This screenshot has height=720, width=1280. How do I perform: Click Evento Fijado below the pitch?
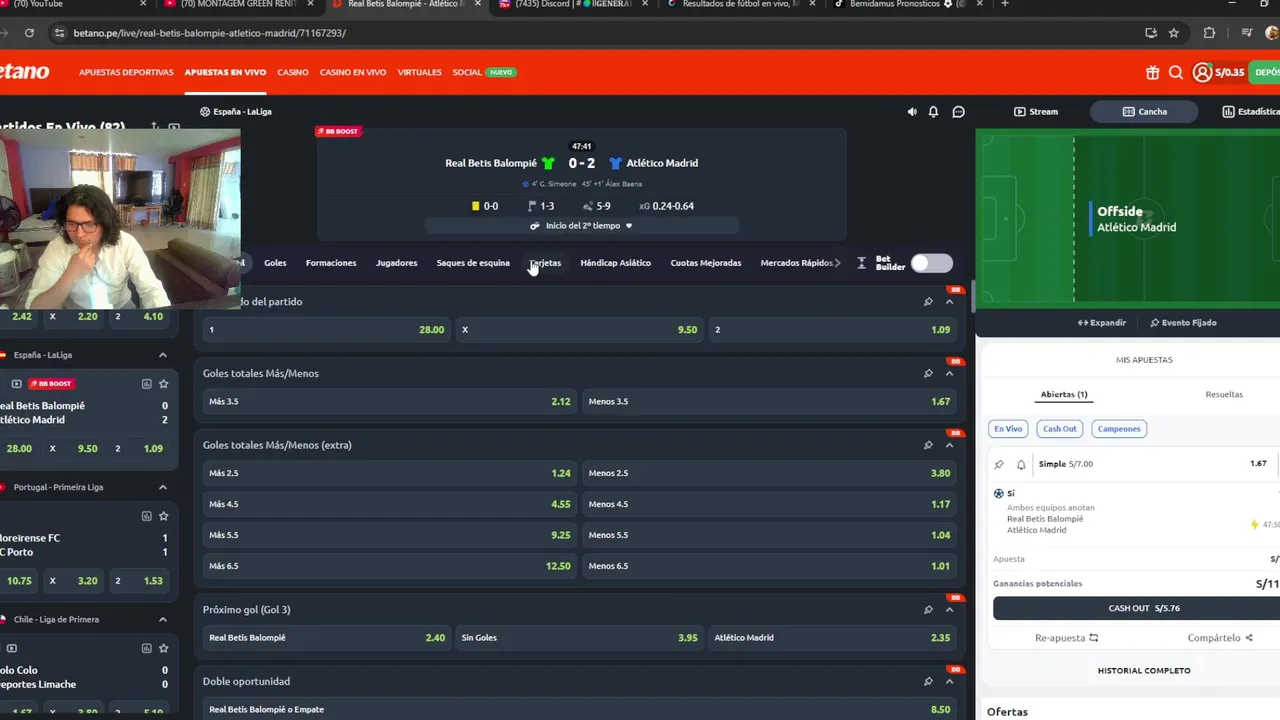(x=1183, y=323)
